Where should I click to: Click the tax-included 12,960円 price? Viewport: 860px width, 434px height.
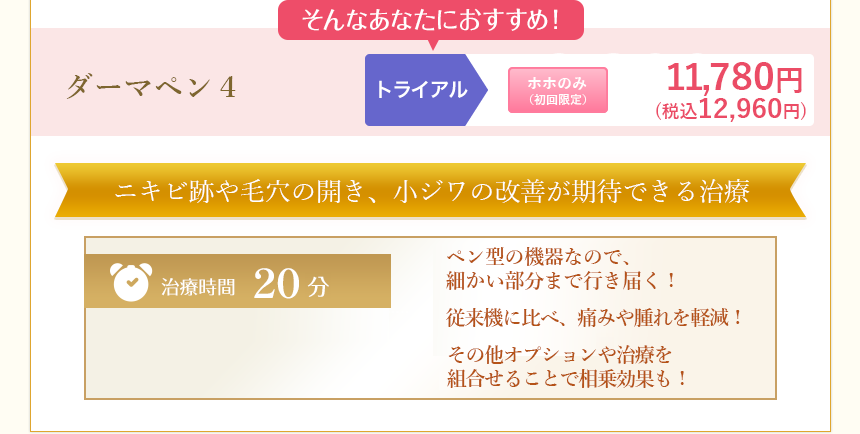click(x=730, y=110)
